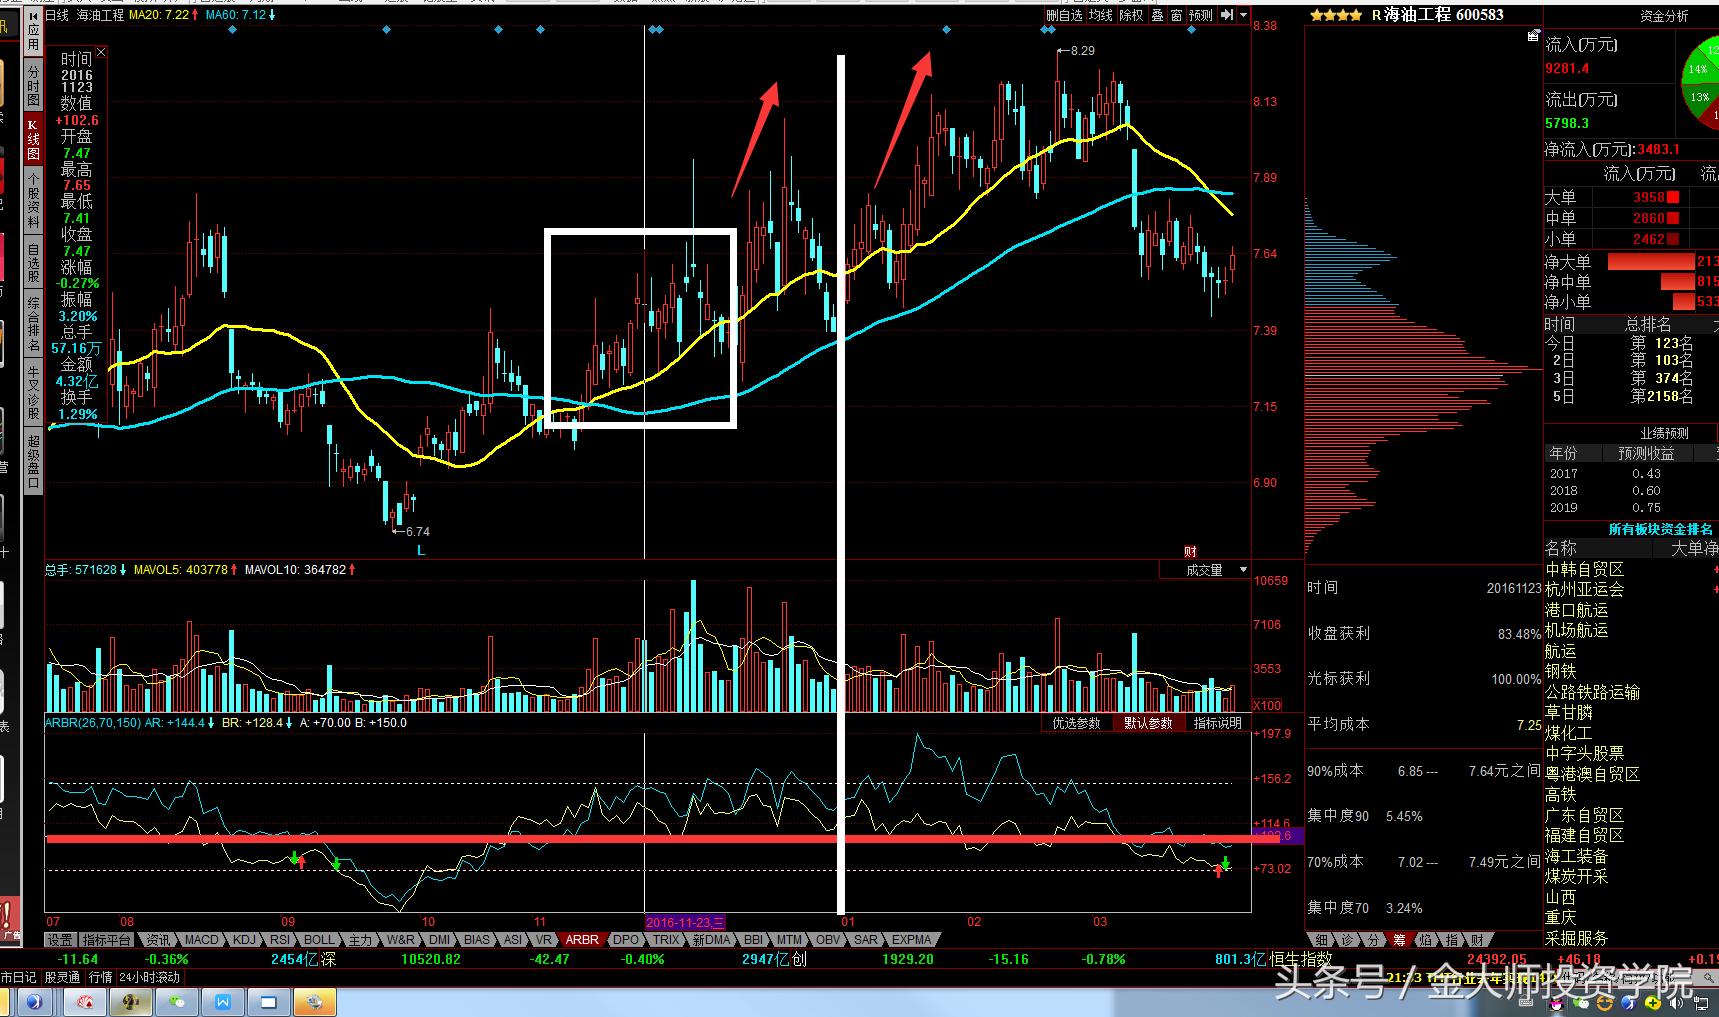Open the blue browser taskbar icon
The image size is (1719, 1017).
(35, 1001)
